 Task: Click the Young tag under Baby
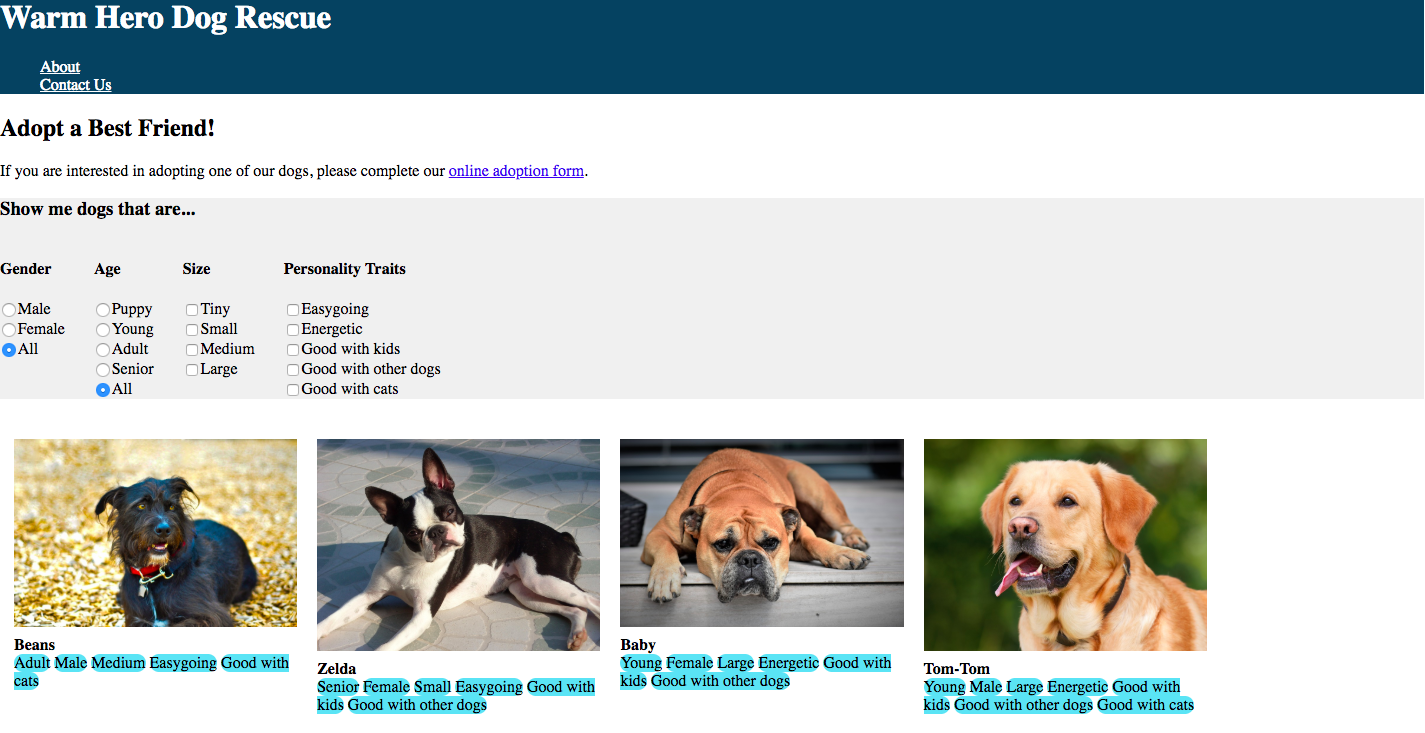point(641,663)
